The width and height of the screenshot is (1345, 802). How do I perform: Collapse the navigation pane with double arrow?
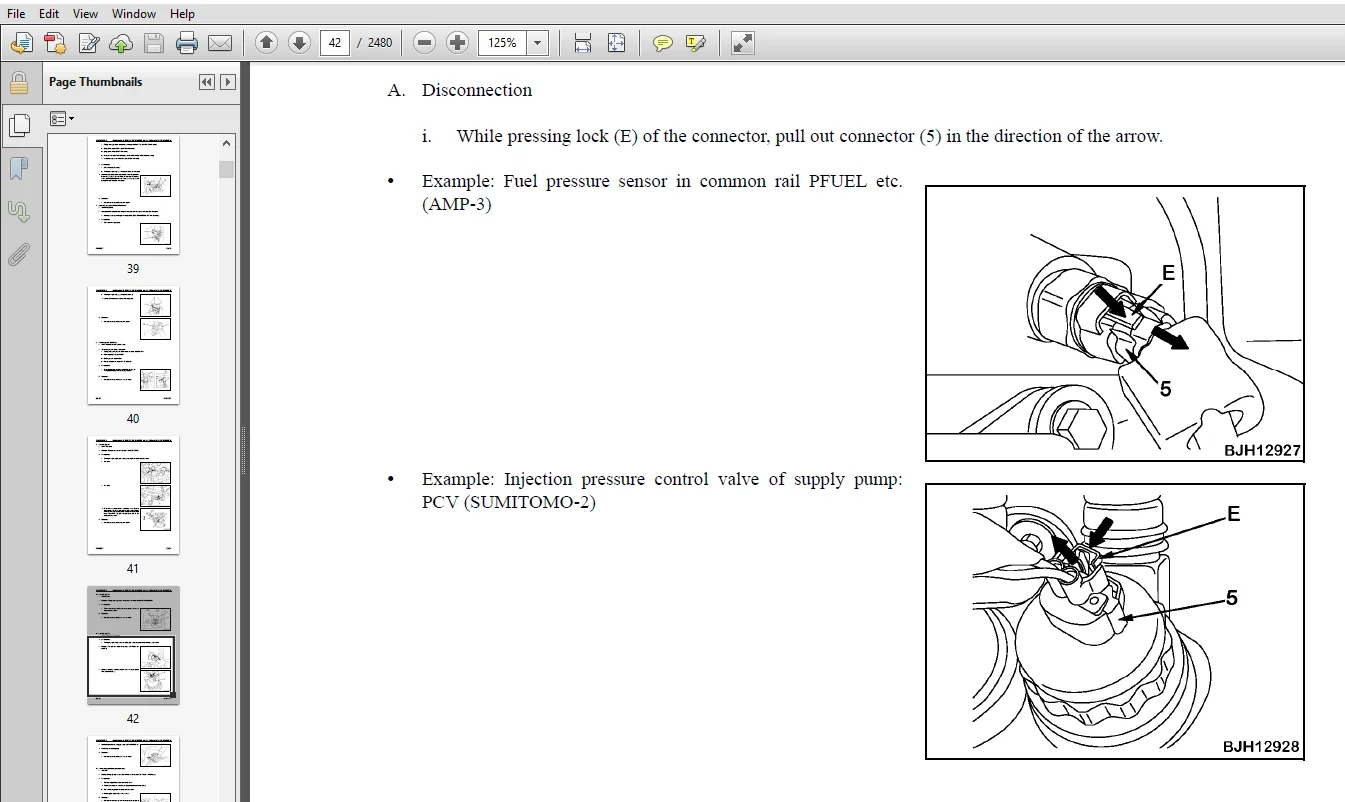[207, 82]
